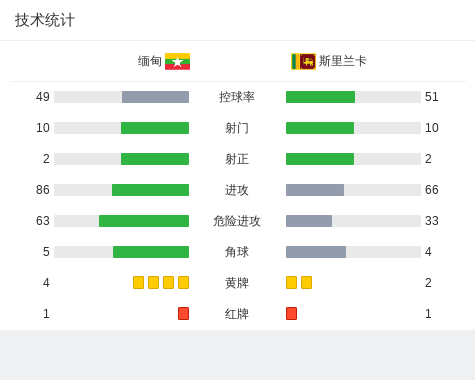Select the 缅甸 team name
Viewport: 475px width, 380px height.
coord(150,61)
